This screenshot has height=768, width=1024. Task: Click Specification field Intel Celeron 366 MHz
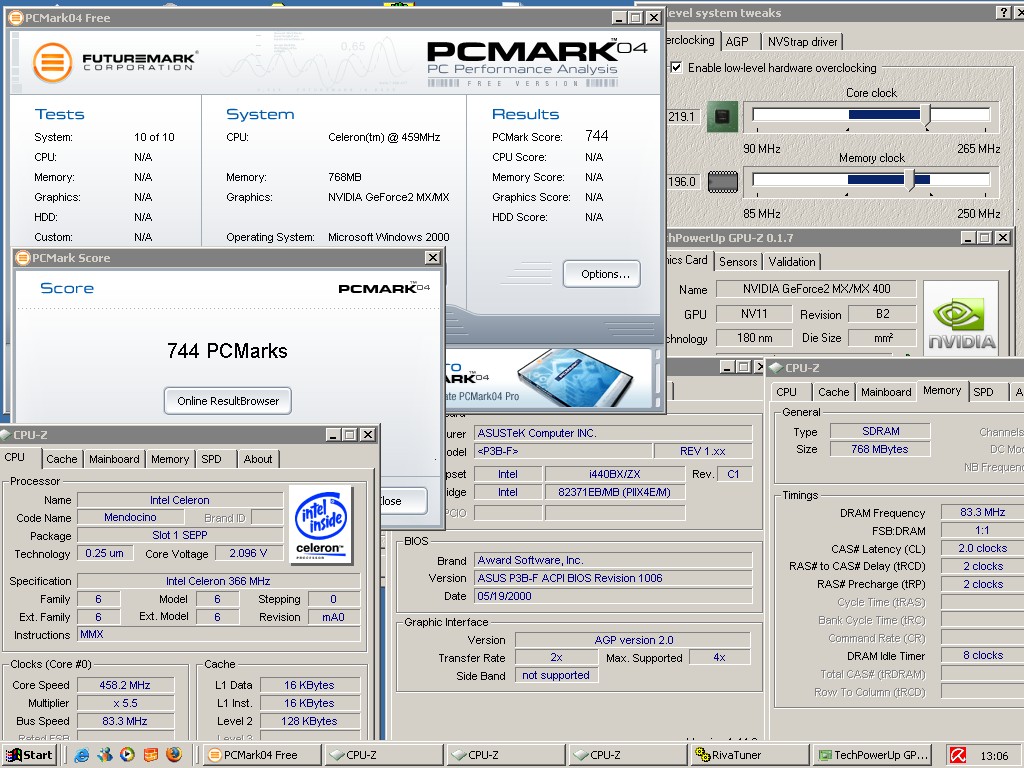pyautogui.click(x=218, y=581)
